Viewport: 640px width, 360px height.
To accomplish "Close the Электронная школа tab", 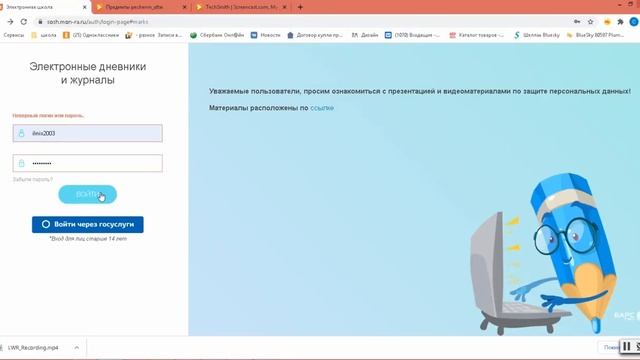I will click(84, 7).
